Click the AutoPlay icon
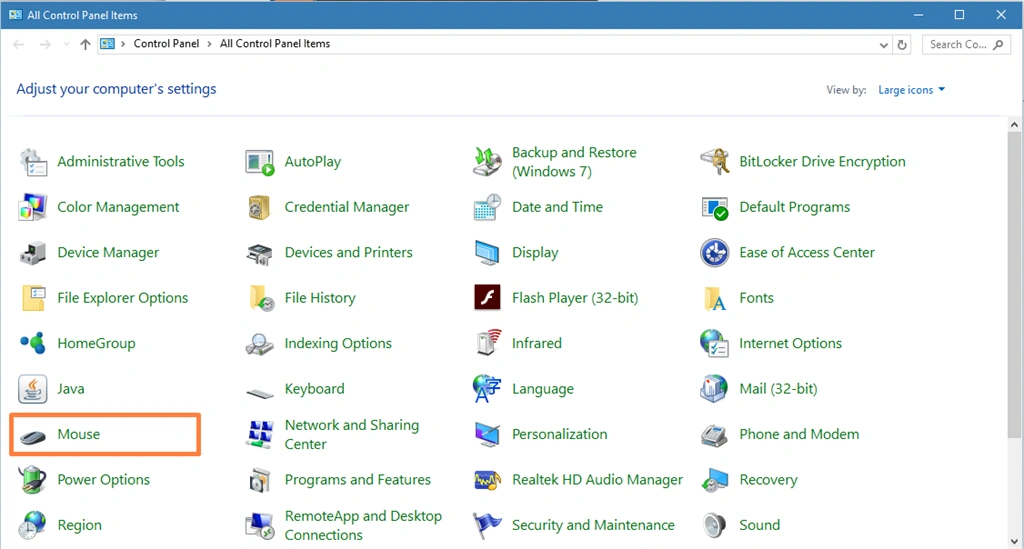The image size is (1024, 549). 260,162
